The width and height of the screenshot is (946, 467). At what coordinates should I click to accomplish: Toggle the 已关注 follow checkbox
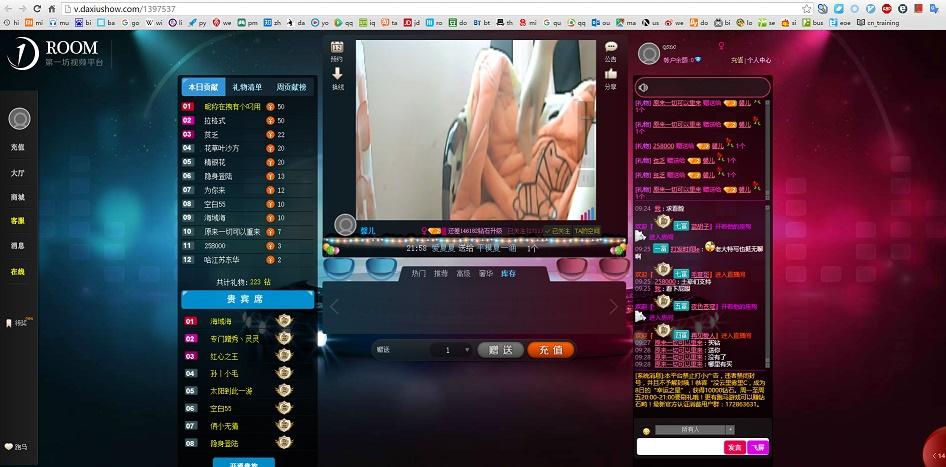557,231
